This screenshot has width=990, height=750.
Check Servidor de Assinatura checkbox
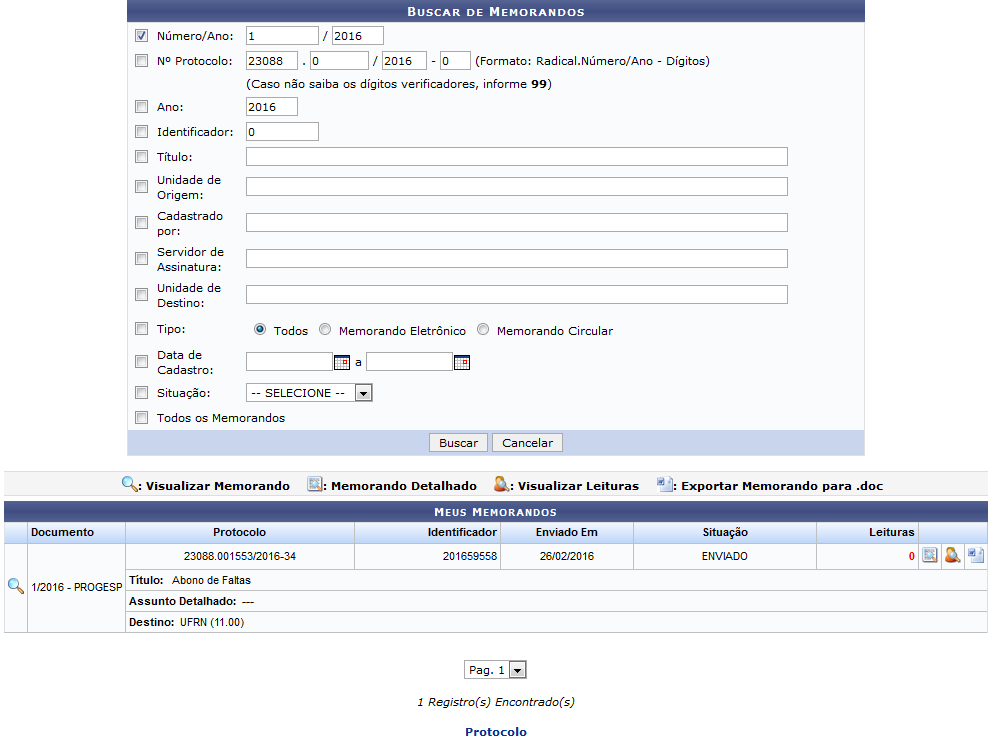141,259
